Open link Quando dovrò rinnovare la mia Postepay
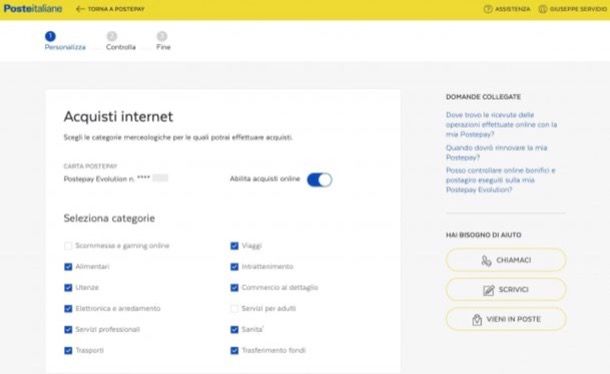Screen dimensions: 610x374 tap(496, 153)
